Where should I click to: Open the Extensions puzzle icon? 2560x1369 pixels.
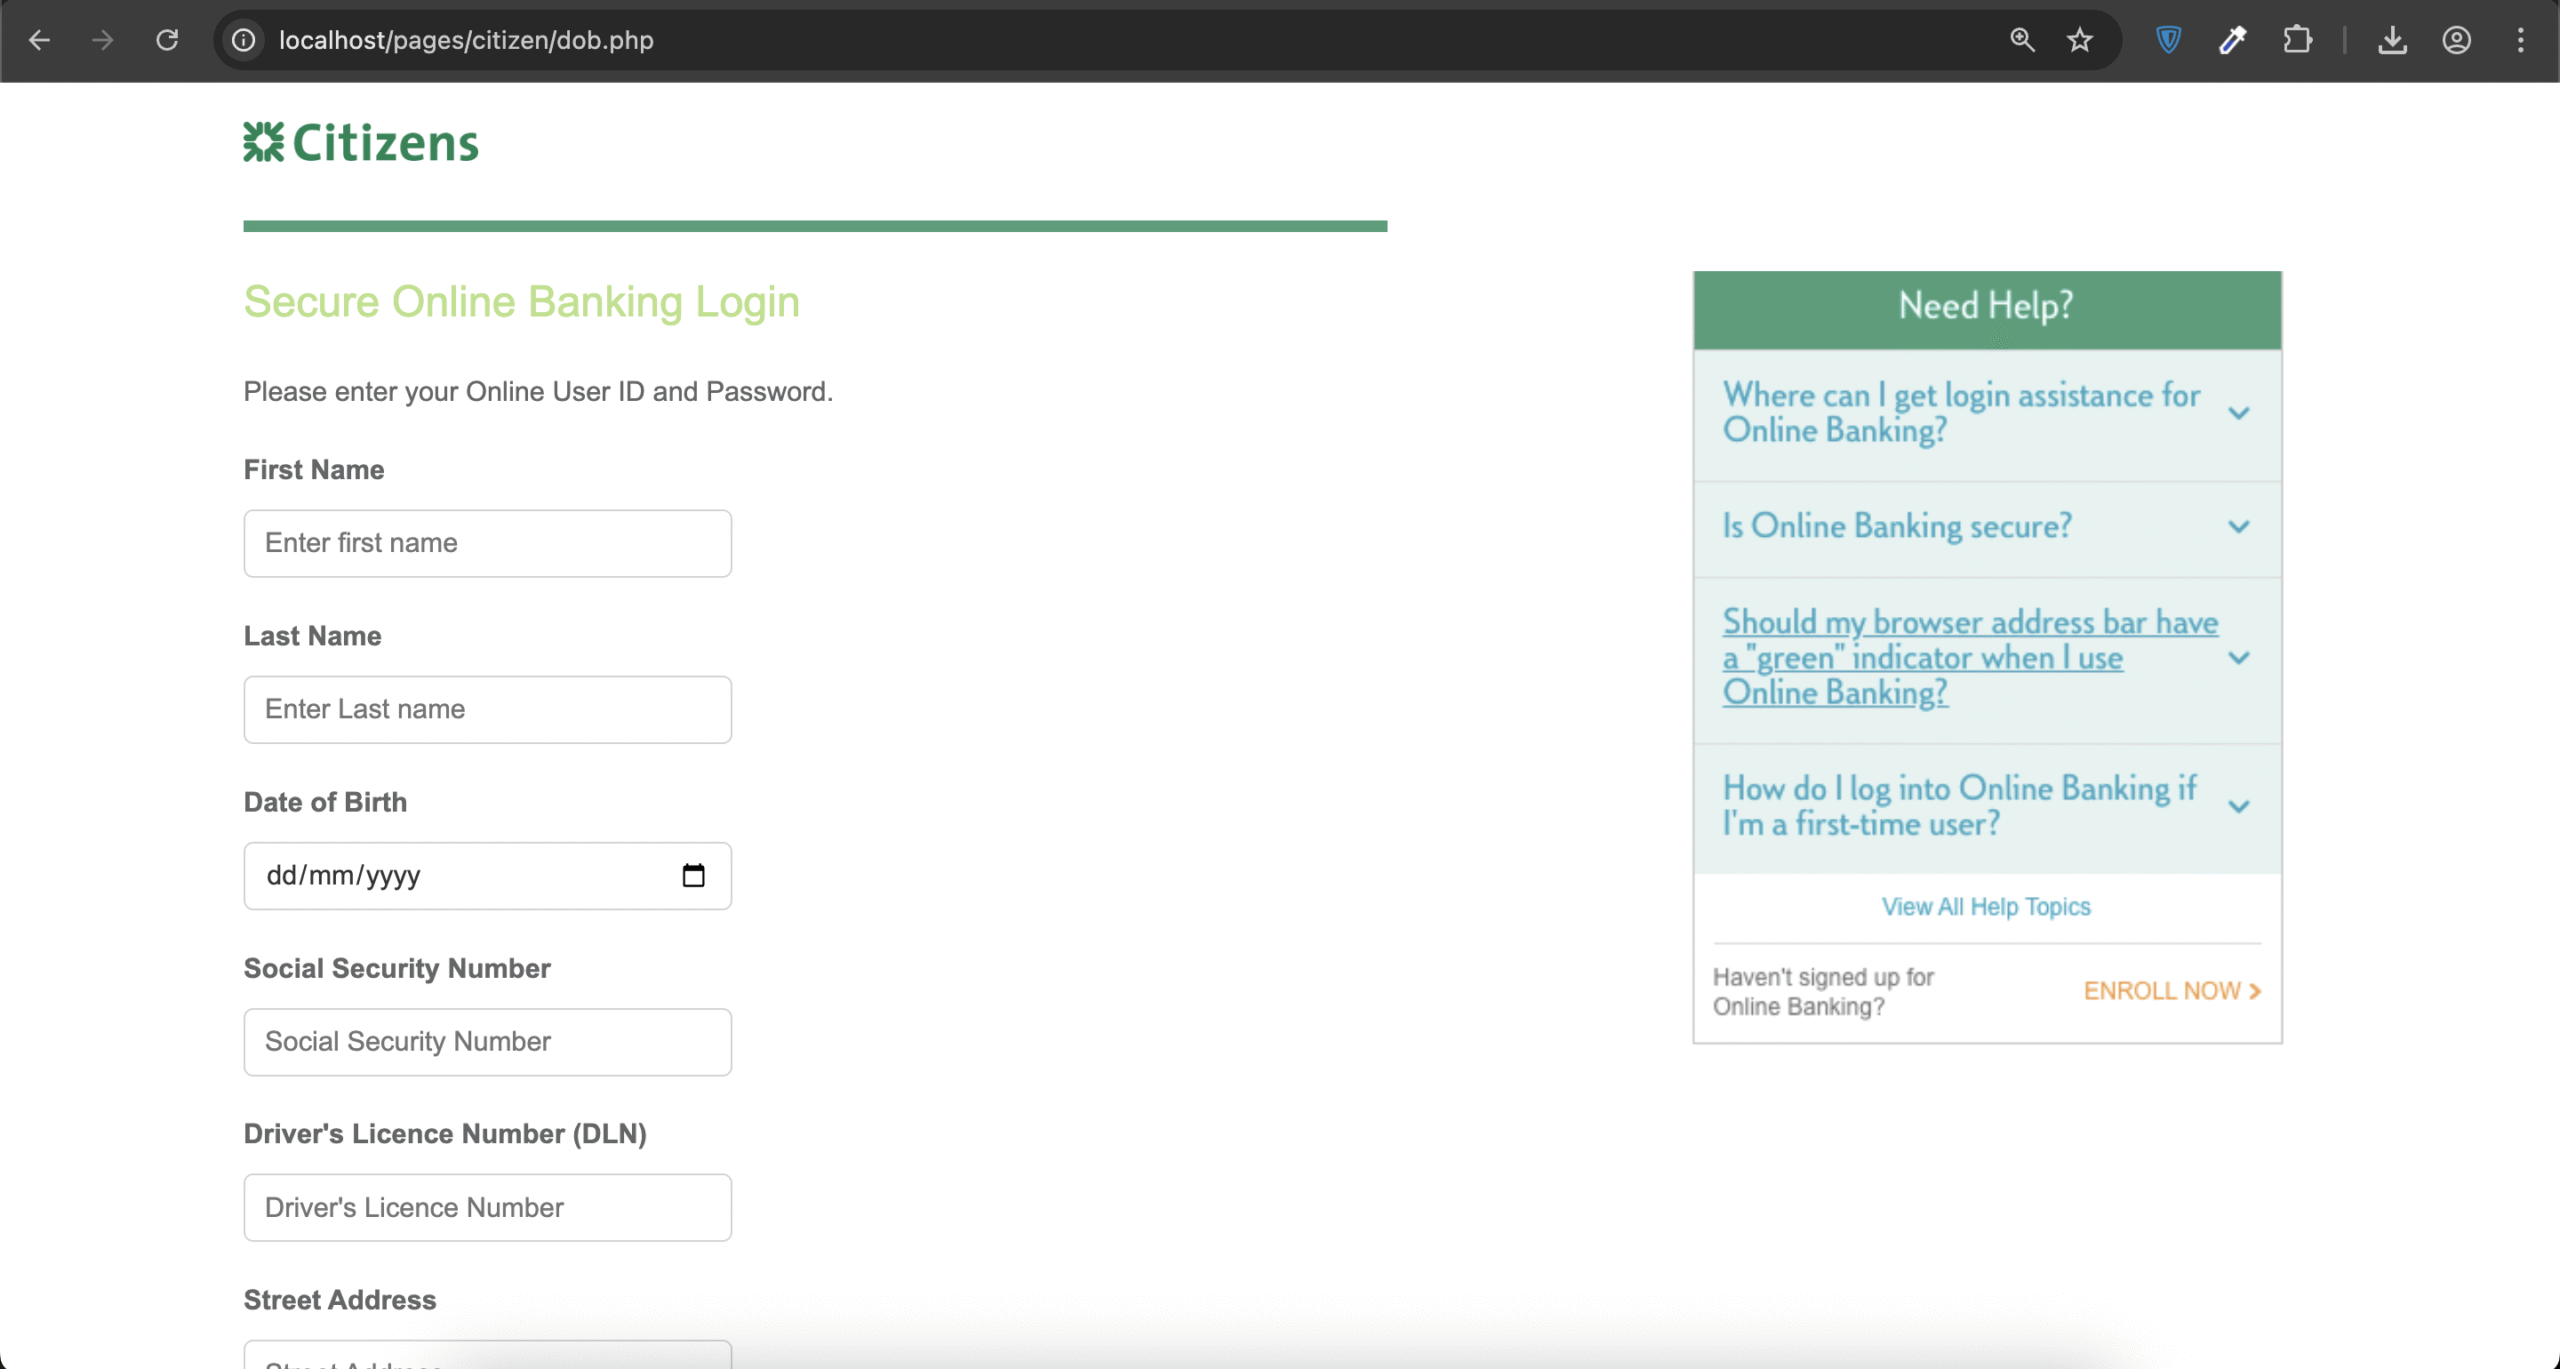tap(2297, 40)
